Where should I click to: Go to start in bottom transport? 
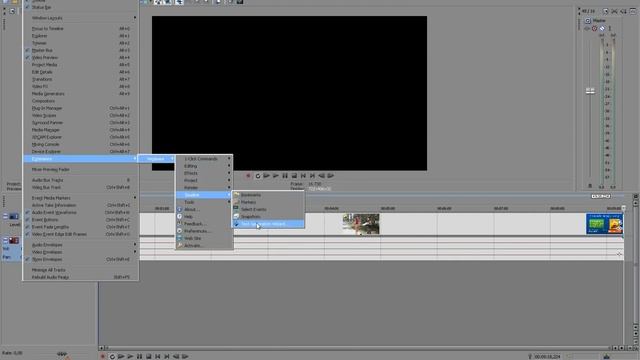158,356
